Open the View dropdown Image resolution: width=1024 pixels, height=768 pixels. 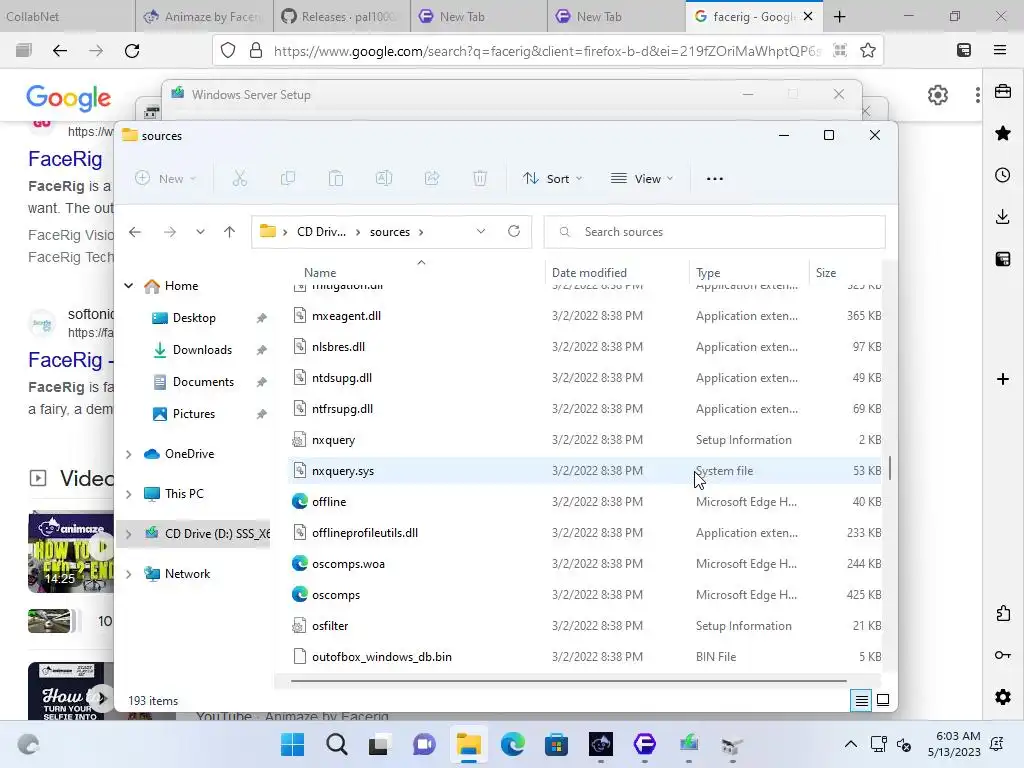pos(641,178)
